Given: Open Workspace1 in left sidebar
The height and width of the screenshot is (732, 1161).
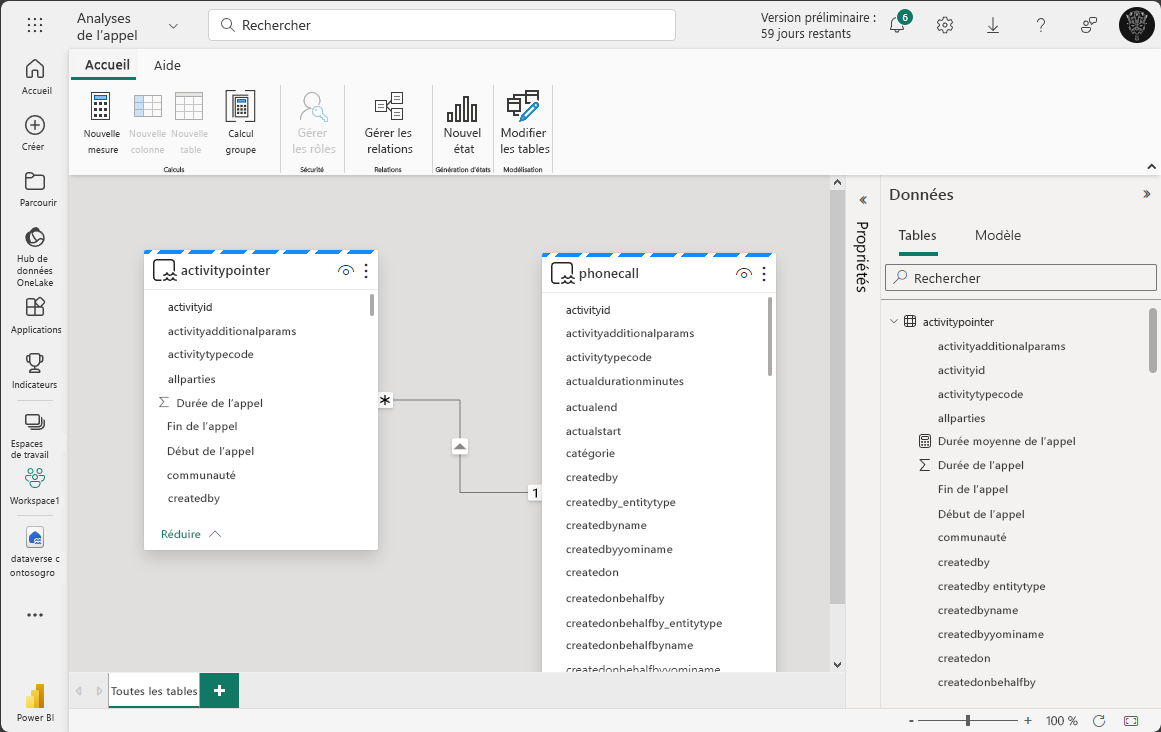Looking at the screenshot, I should click(x=35, y=487).
